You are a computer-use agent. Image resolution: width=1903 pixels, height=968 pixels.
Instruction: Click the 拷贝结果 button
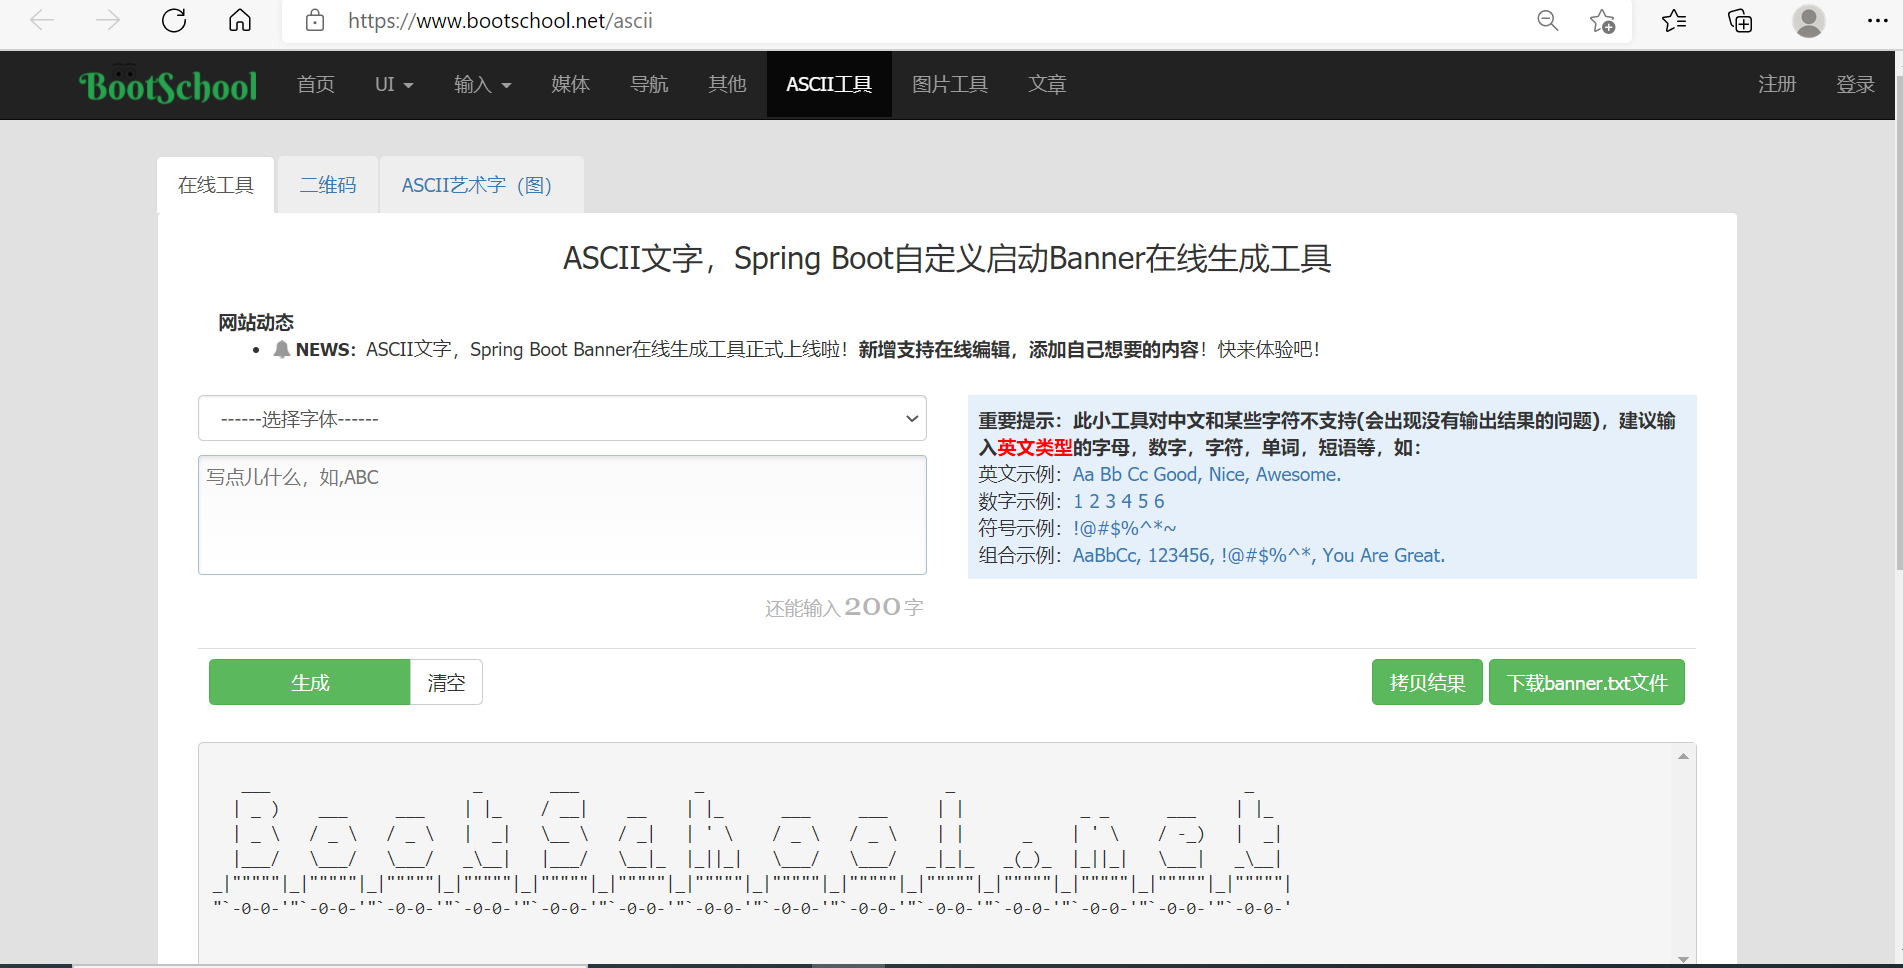pyautogui.click(x=1427, y=682)
